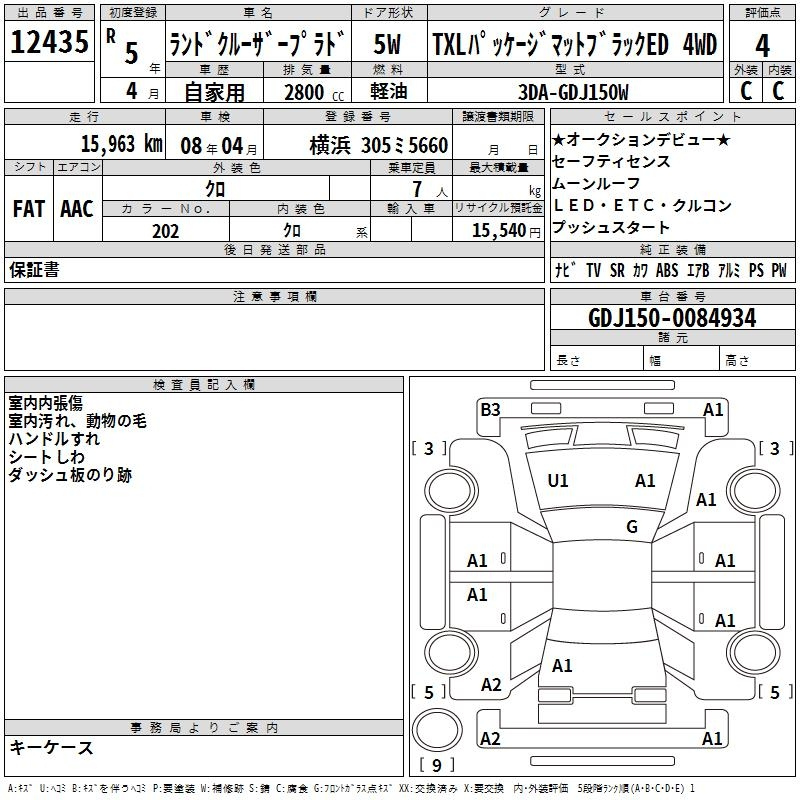Image resolution: width=800 pixels, height=800 pixels.
Task: Select the U1 dent mark on hood
Action: (x=558, y=481)
